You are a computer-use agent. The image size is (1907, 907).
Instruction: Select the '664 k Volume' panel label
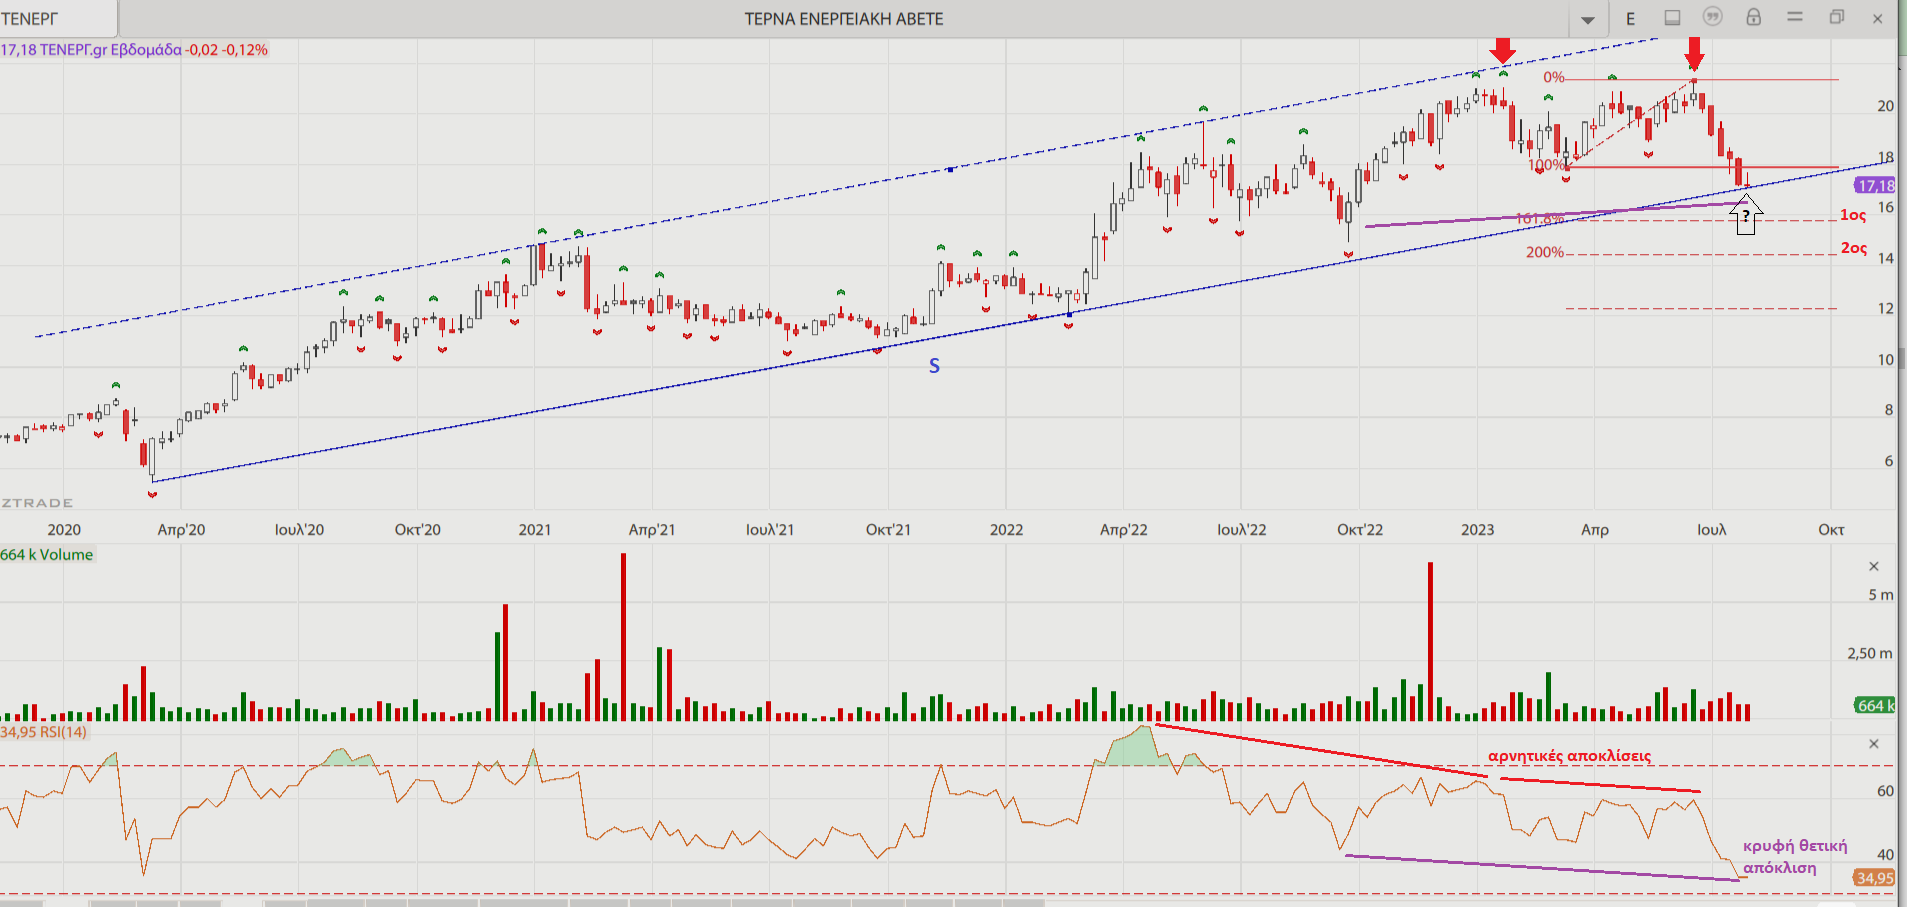tap(47, 555)
